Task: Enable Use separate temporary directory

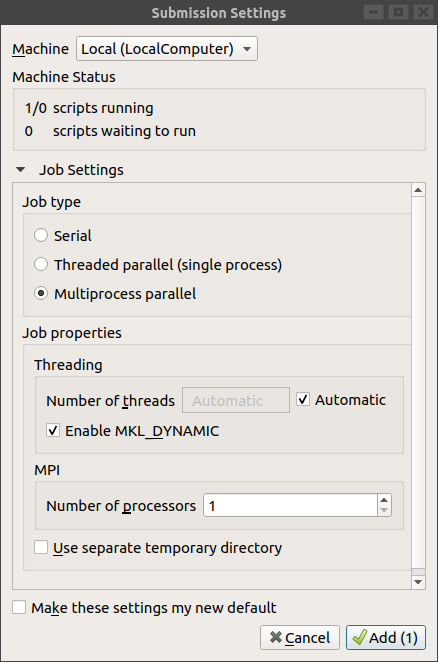Action: [x=41, y=547]
